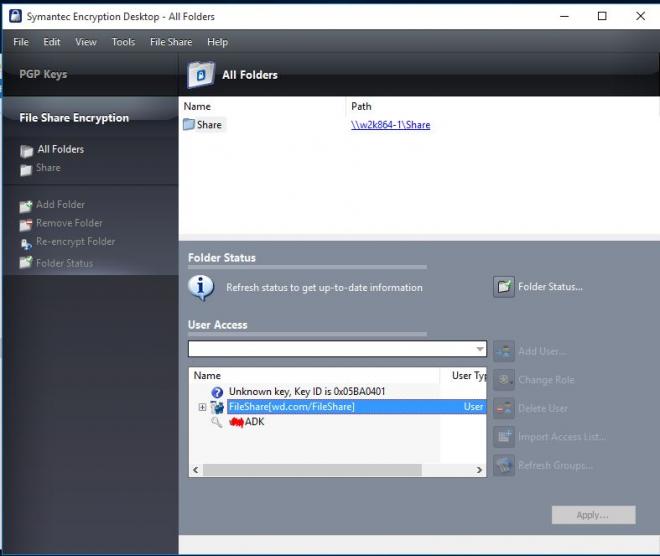Minimize the Symantec Encryption Desktop window
This screenshot has width=660, height=556.
coord(564,16)
